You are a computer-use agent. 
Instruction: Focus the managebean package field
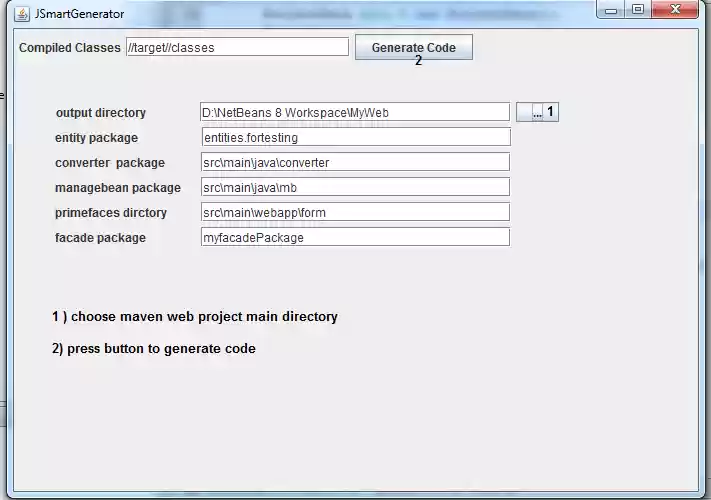point(356,187)
